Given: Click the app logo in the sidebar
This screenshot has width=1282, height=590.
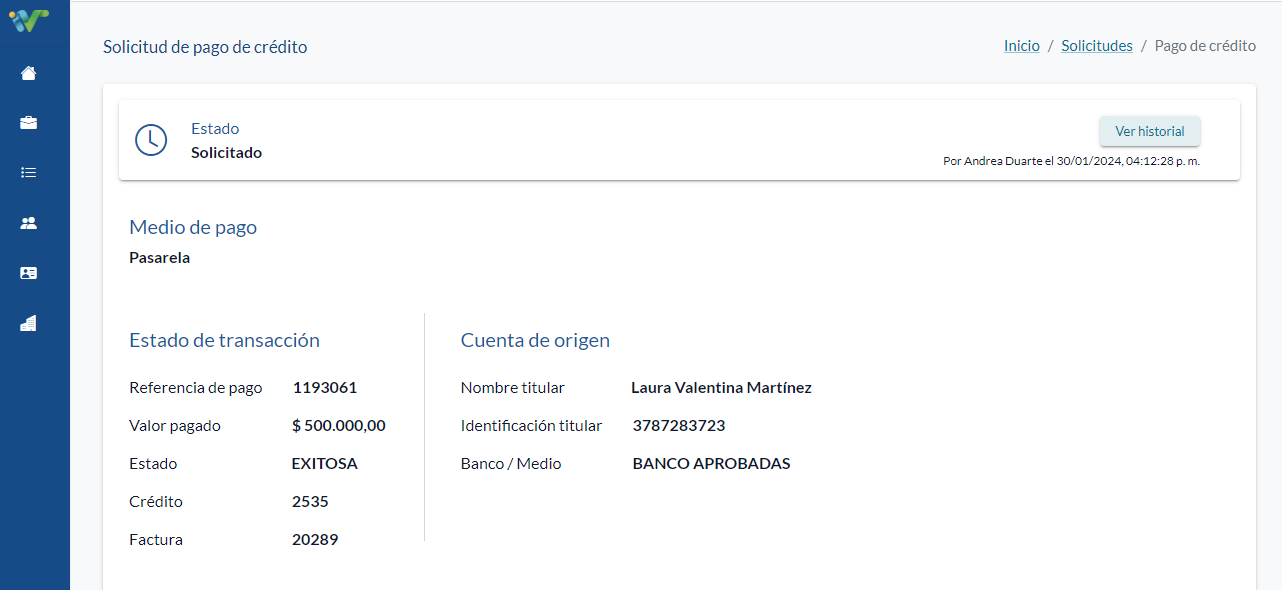Looking at the screenshot, I should (28, 20).
